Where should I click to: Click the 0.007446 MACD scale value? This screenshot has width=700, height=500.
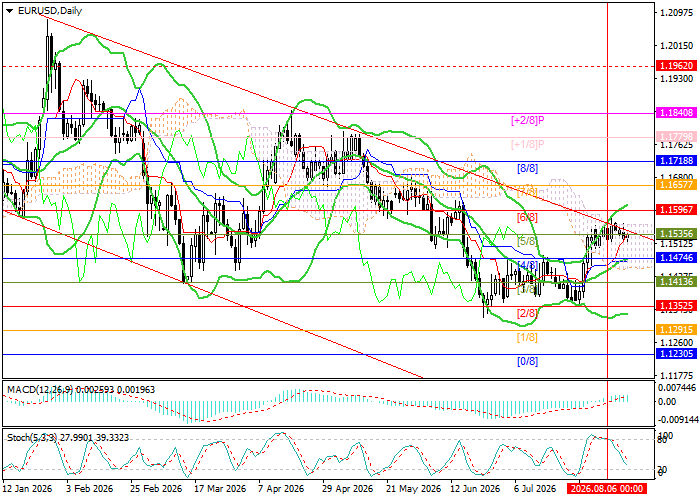(x=677, y=388)
